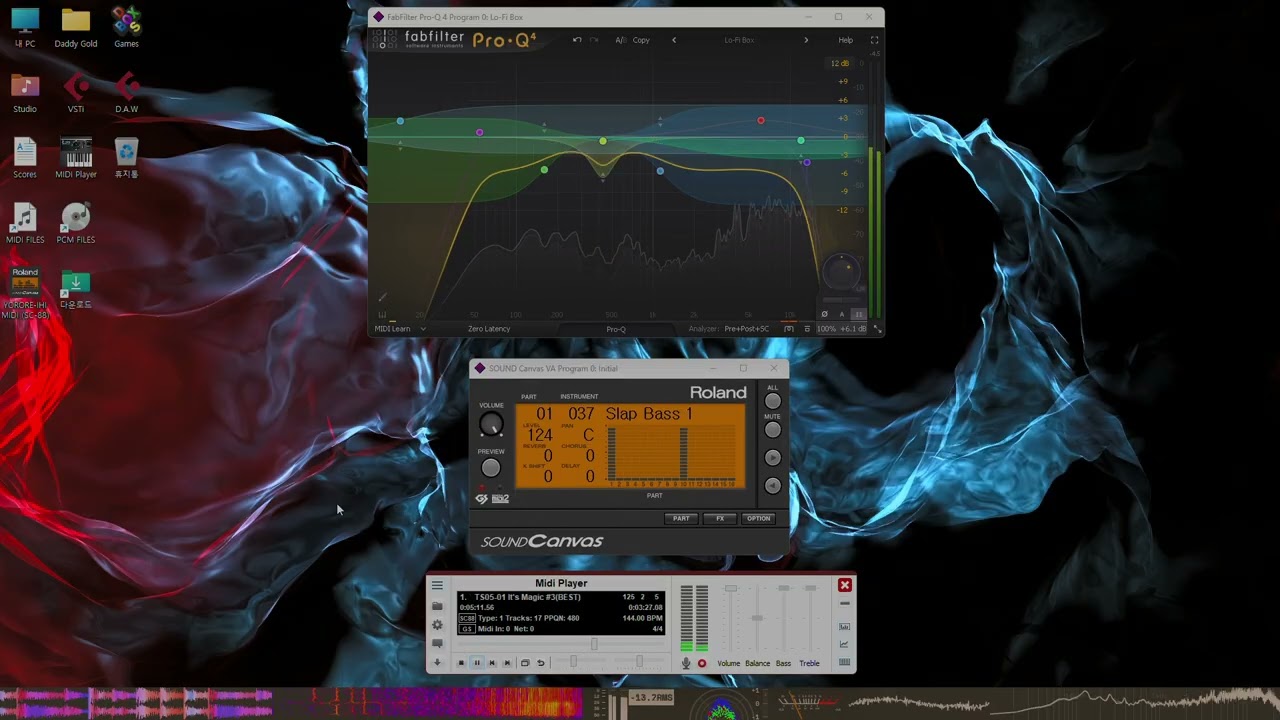
Task: Skip to next track in Midi Player
Action: click(507, 663)
